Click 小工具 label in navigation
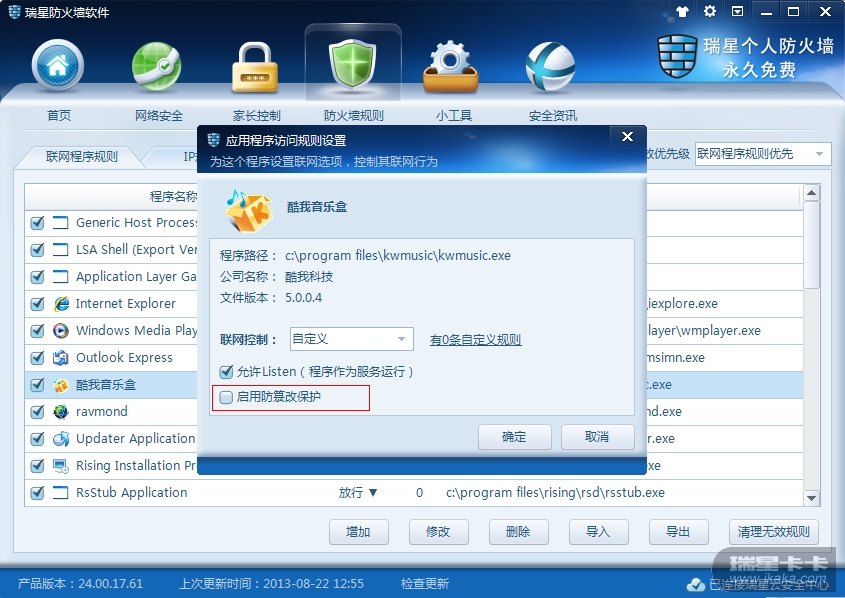The width and height of the screenshot is (845, 598). [454, 115]
